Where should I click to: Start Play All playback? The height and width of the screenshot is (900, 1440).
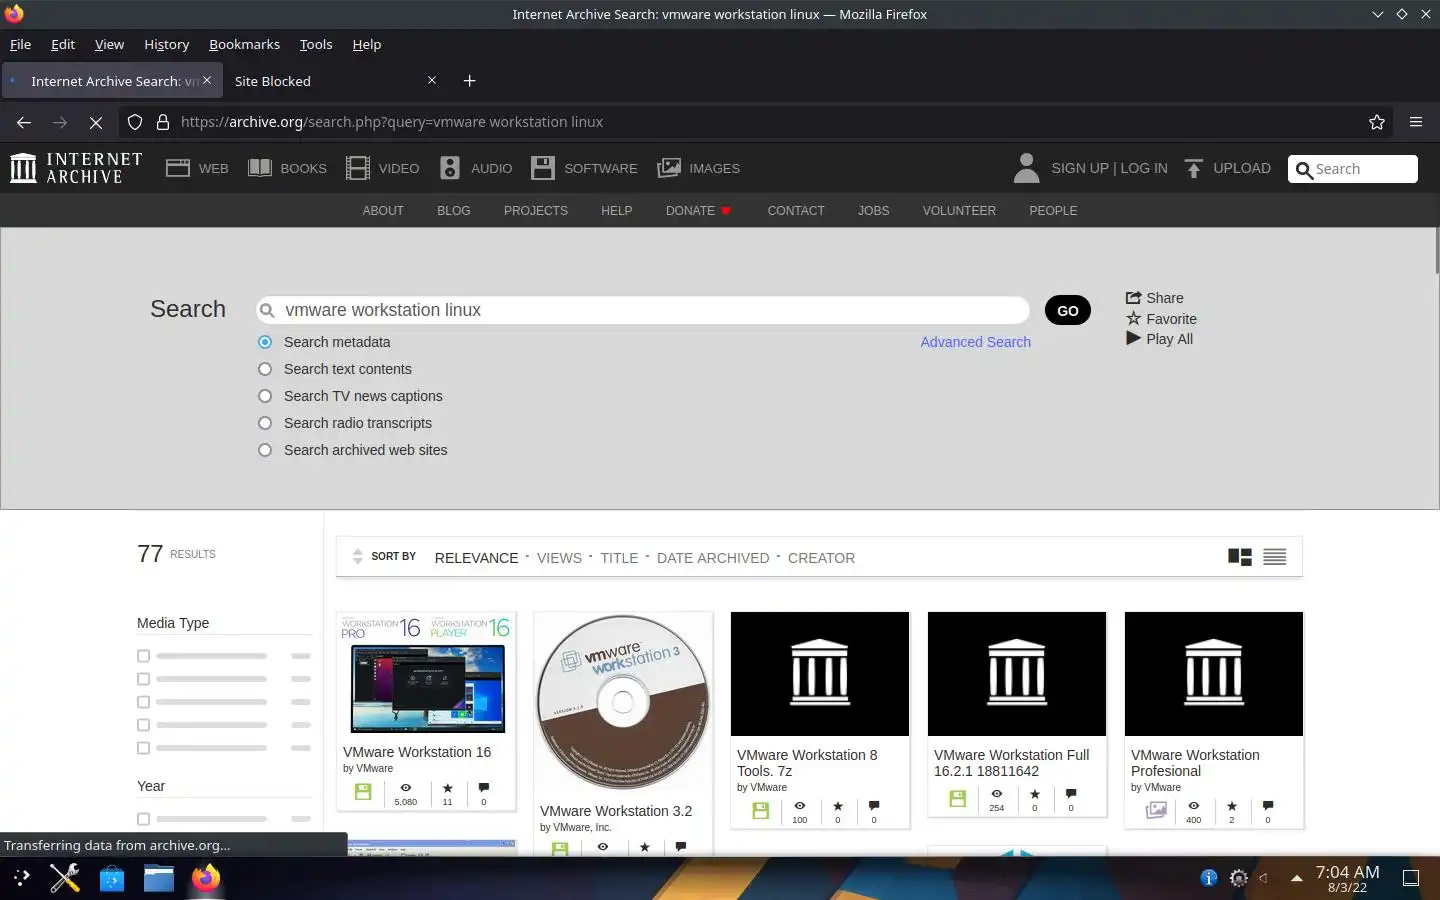point(1159,339)
